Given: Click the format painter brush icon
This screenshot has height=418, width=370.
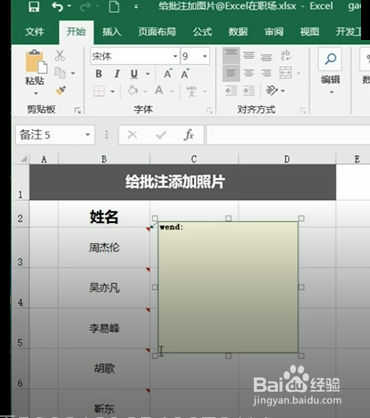Looking at the screenshot, I should 61,90.
